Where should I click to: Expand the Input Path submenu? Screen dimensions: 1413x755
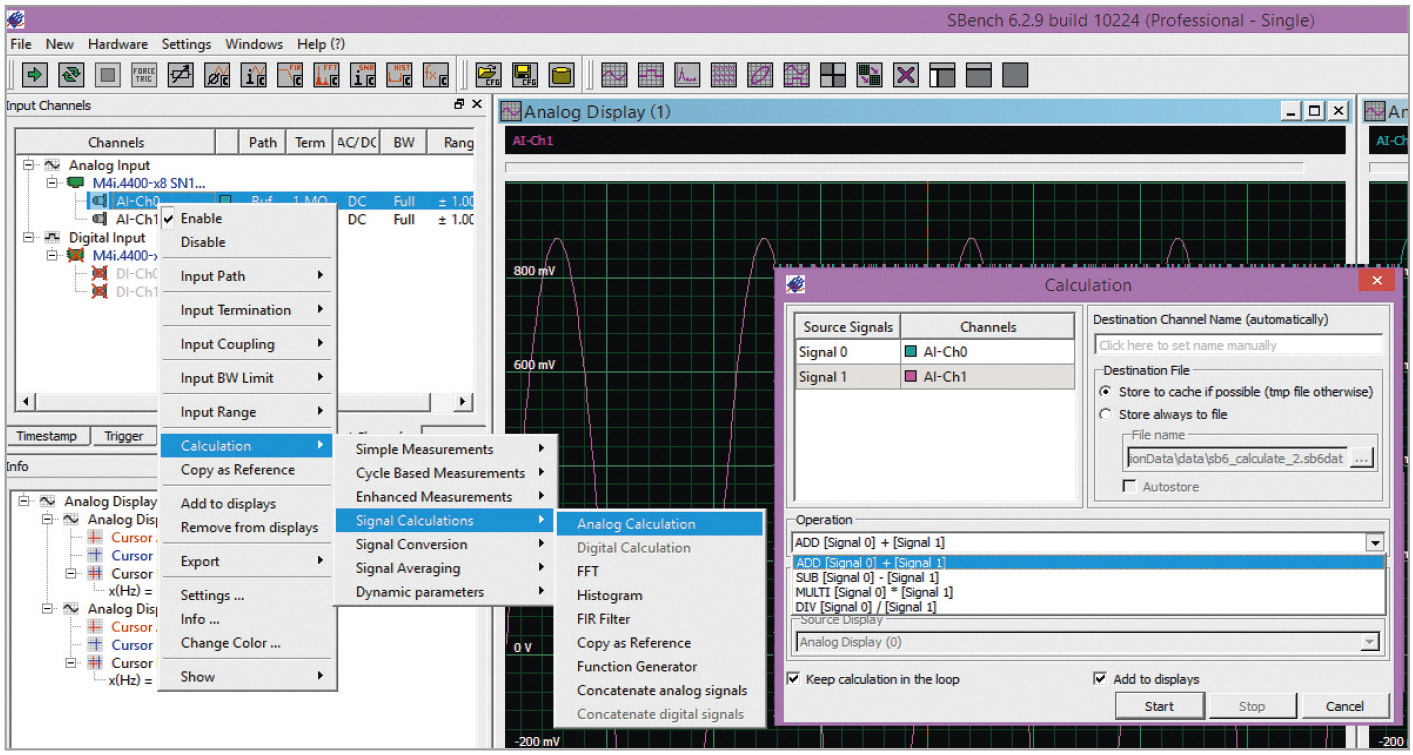point(249,276)
